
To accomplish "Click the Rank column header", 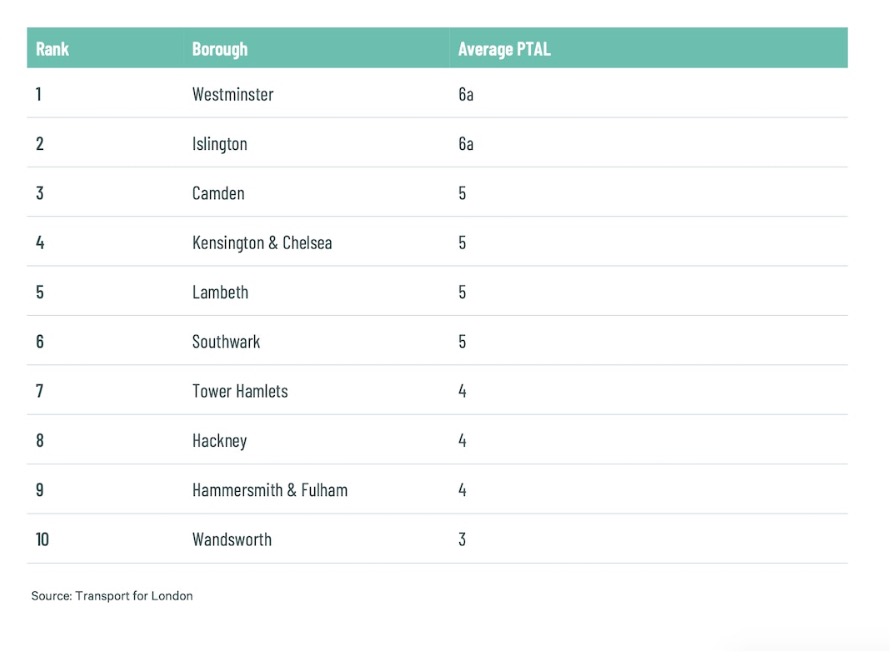I will tap(52, 49).
